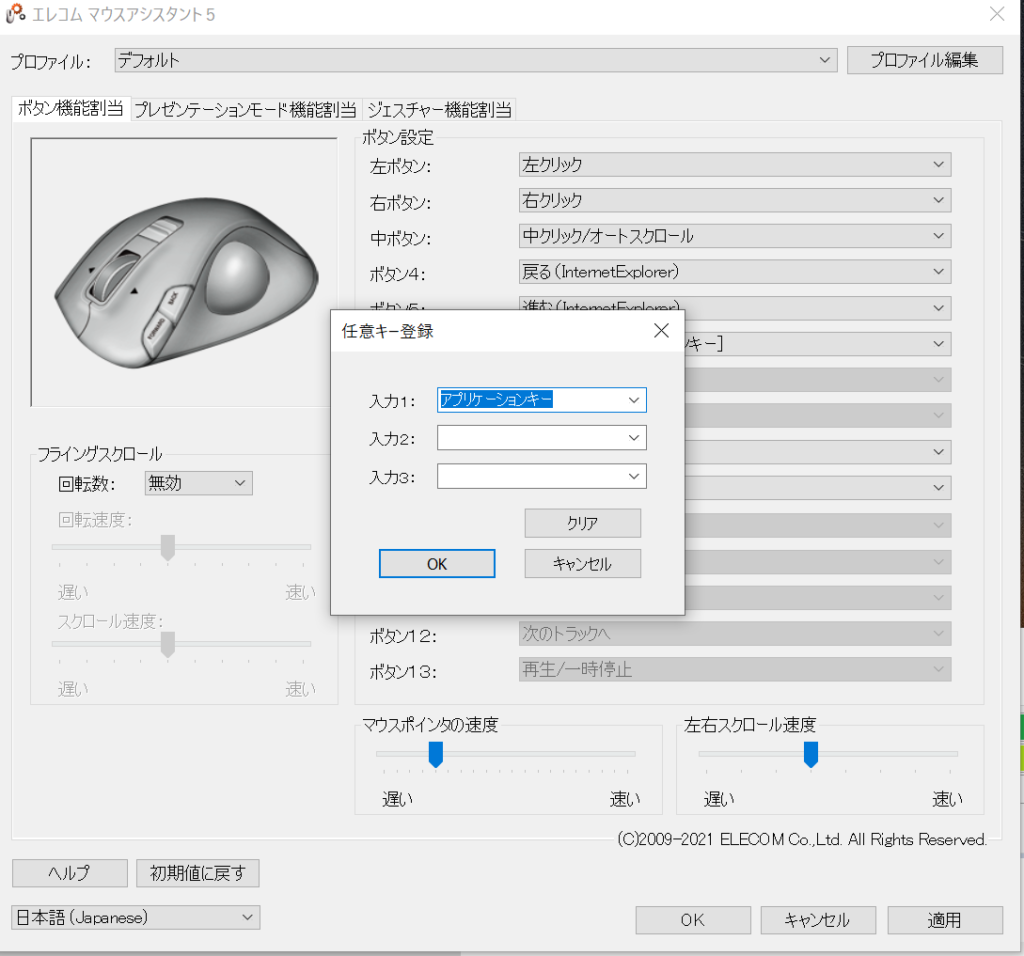Confirm with OK in the 任意キー登録 dialog
Viewport: 1024px width, 956px height.
click(436, 563)
